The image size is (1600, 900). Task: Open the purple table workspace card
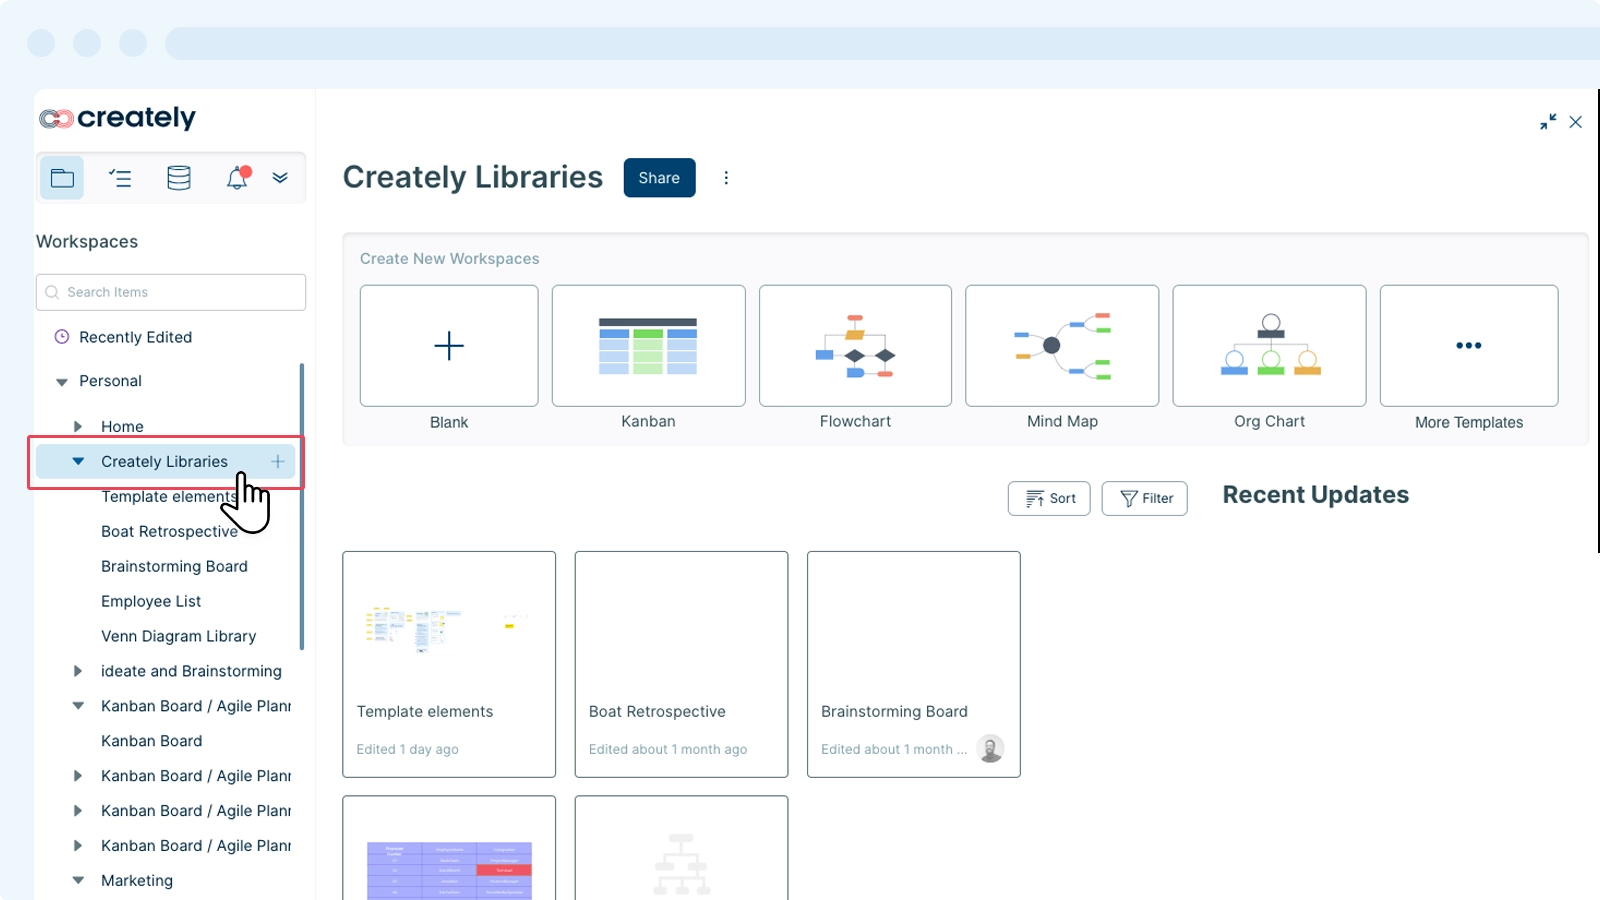click(449, 848)
